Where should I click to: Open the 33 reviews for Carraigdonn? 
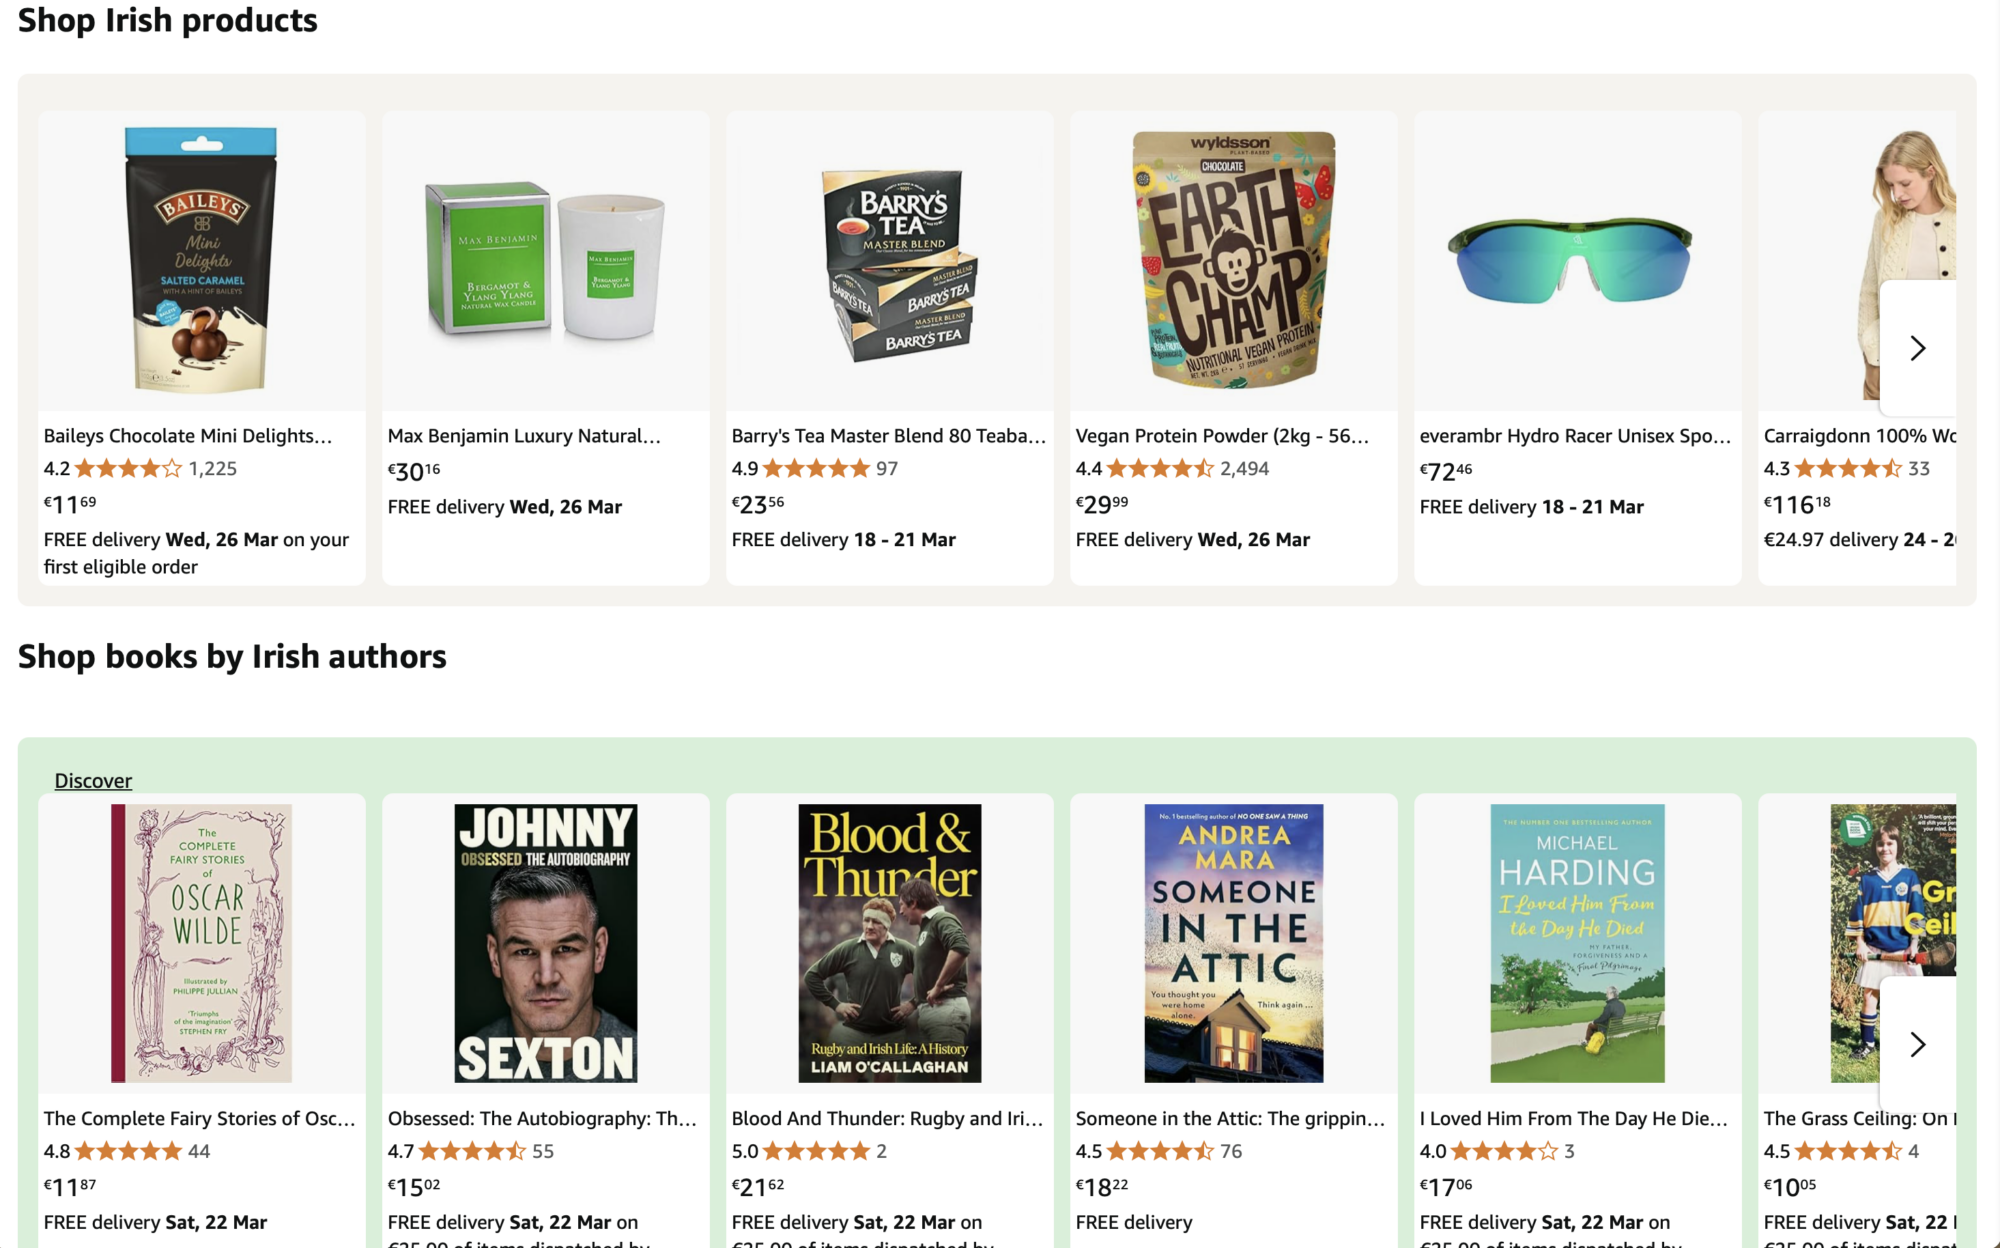1919,468
